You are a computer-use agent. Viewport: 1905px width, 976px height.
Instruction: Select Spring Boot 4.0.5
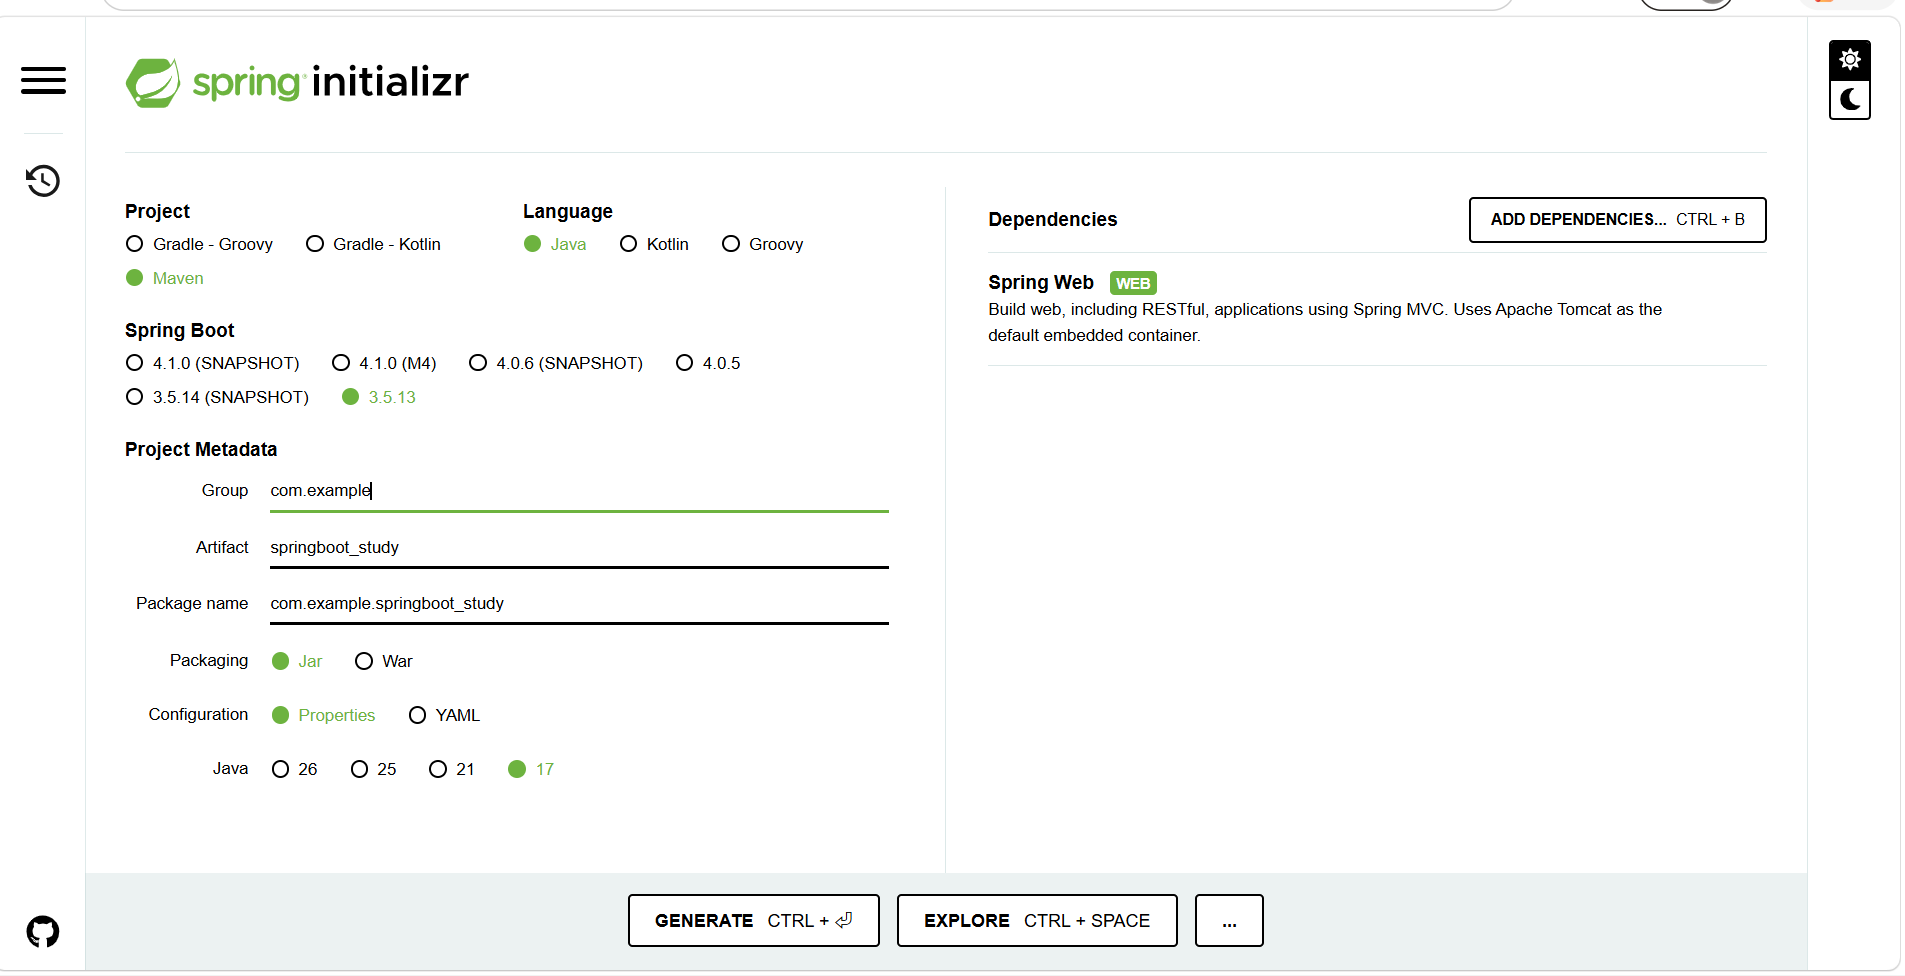pos(708,363)
